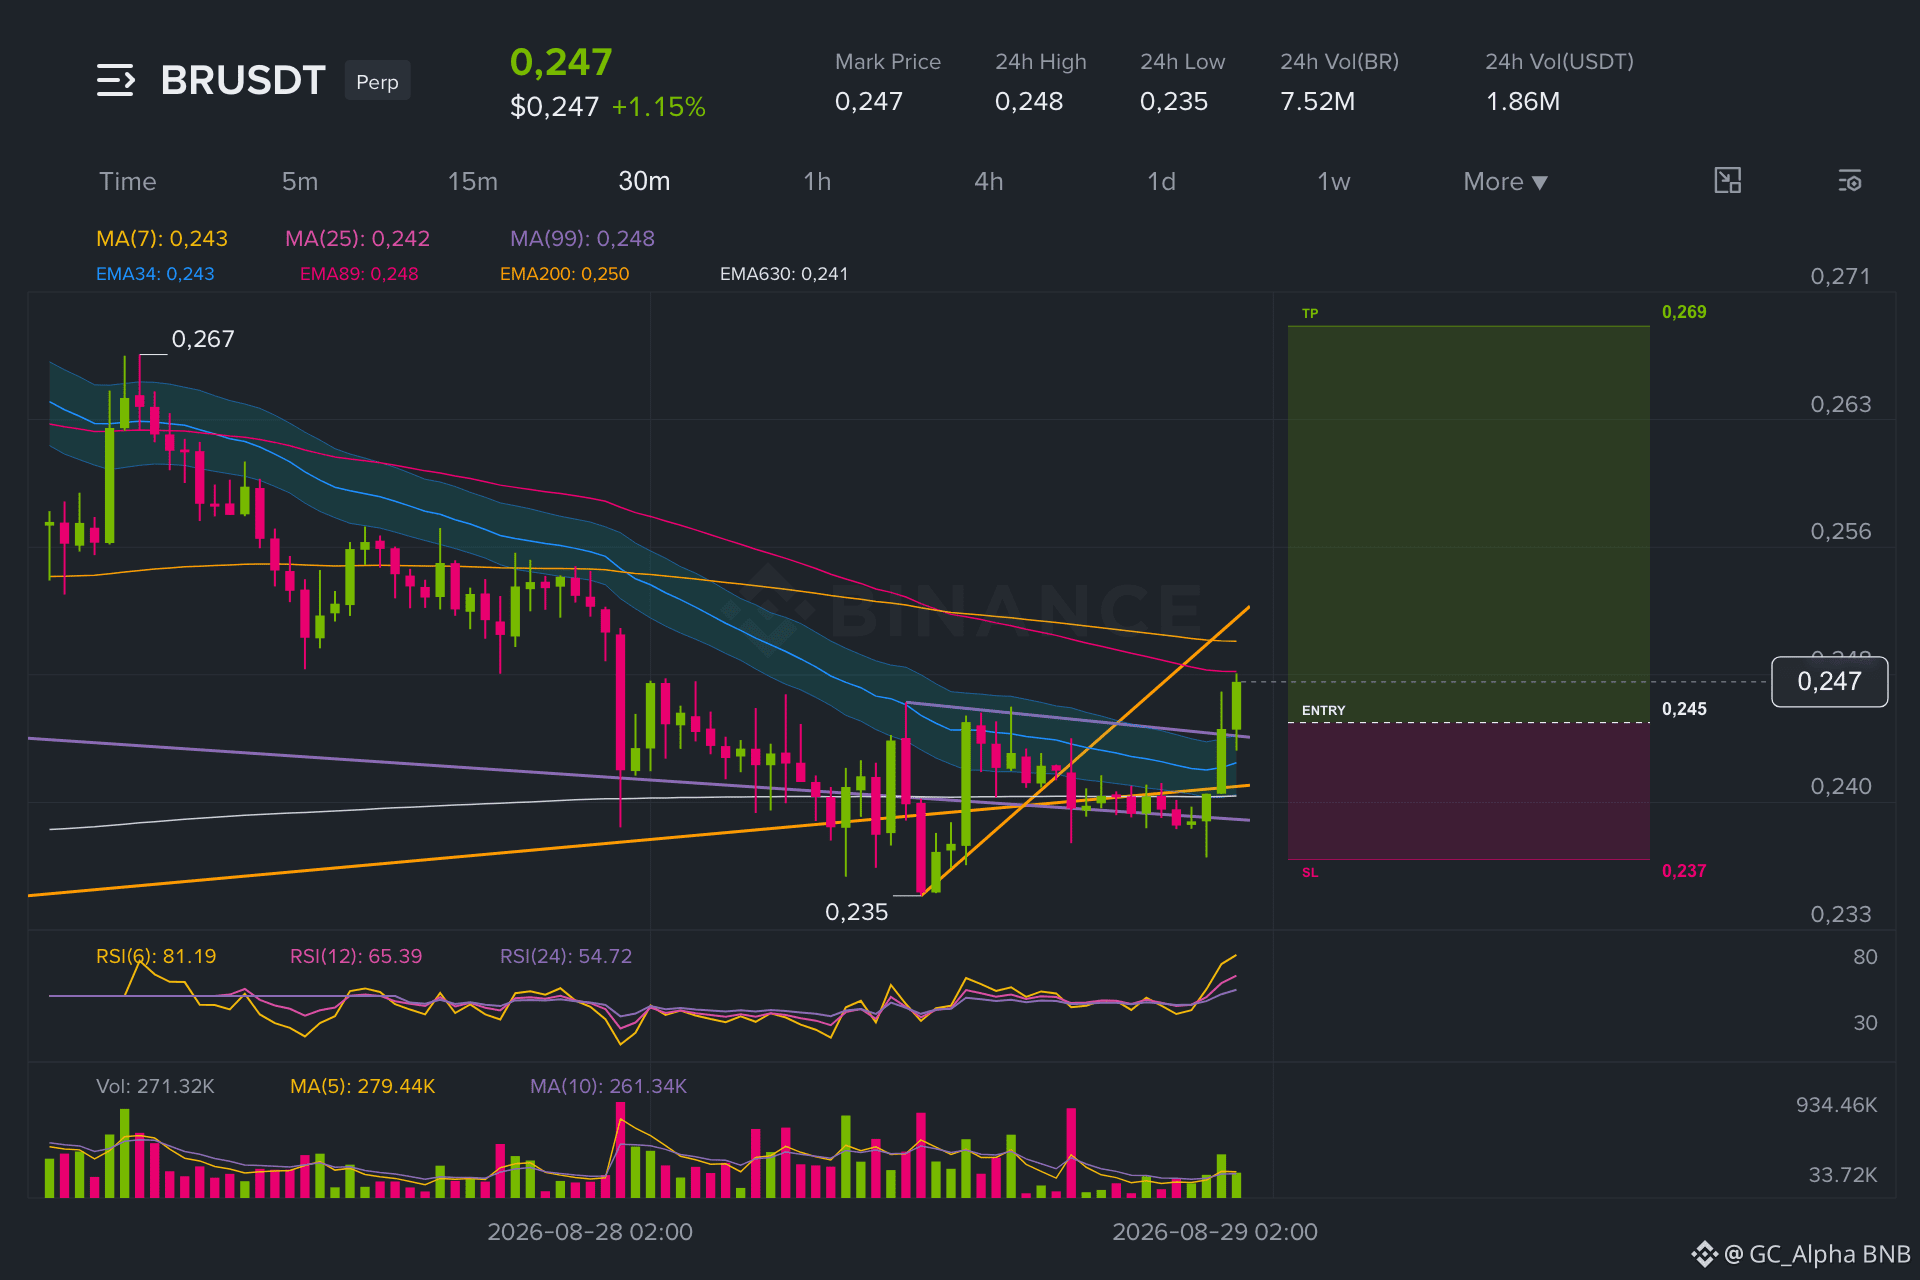Select the 15m timeframe

click(472, 182)
